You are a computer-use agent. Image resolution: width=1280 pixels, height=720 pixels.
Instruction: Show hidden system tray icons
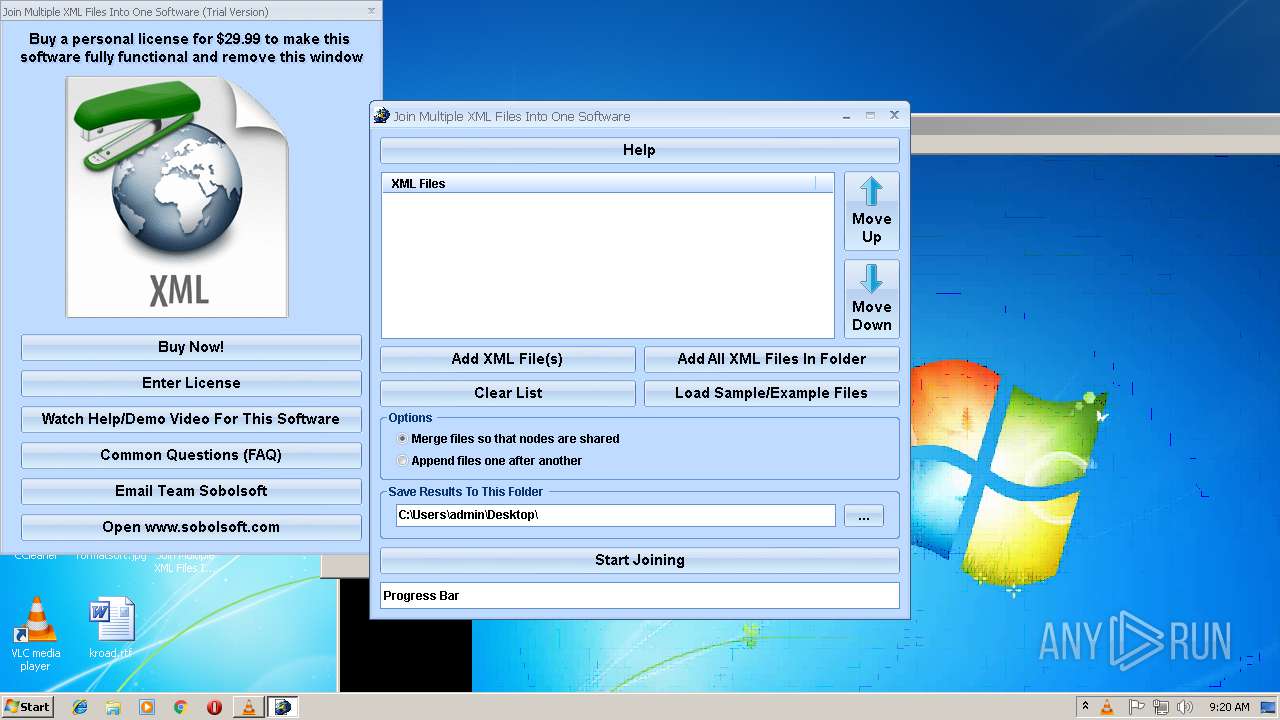click(1085, 707)
